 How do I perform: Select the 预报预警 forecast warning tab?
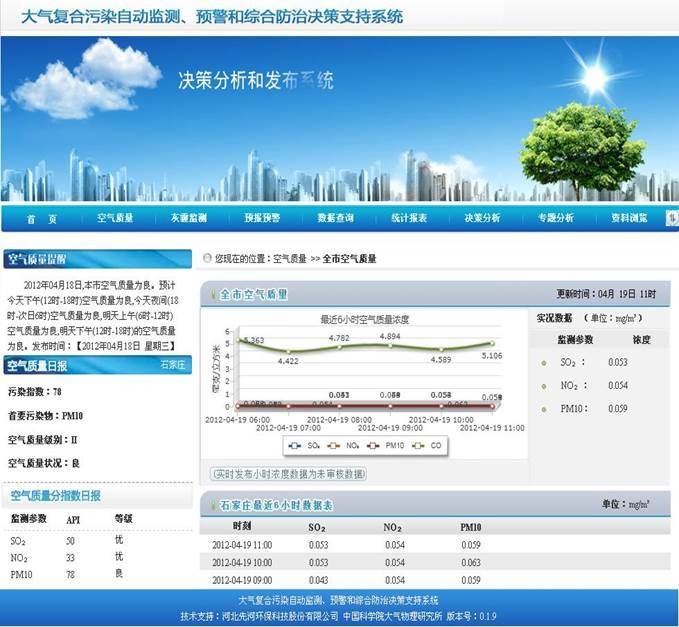point(262,218)
